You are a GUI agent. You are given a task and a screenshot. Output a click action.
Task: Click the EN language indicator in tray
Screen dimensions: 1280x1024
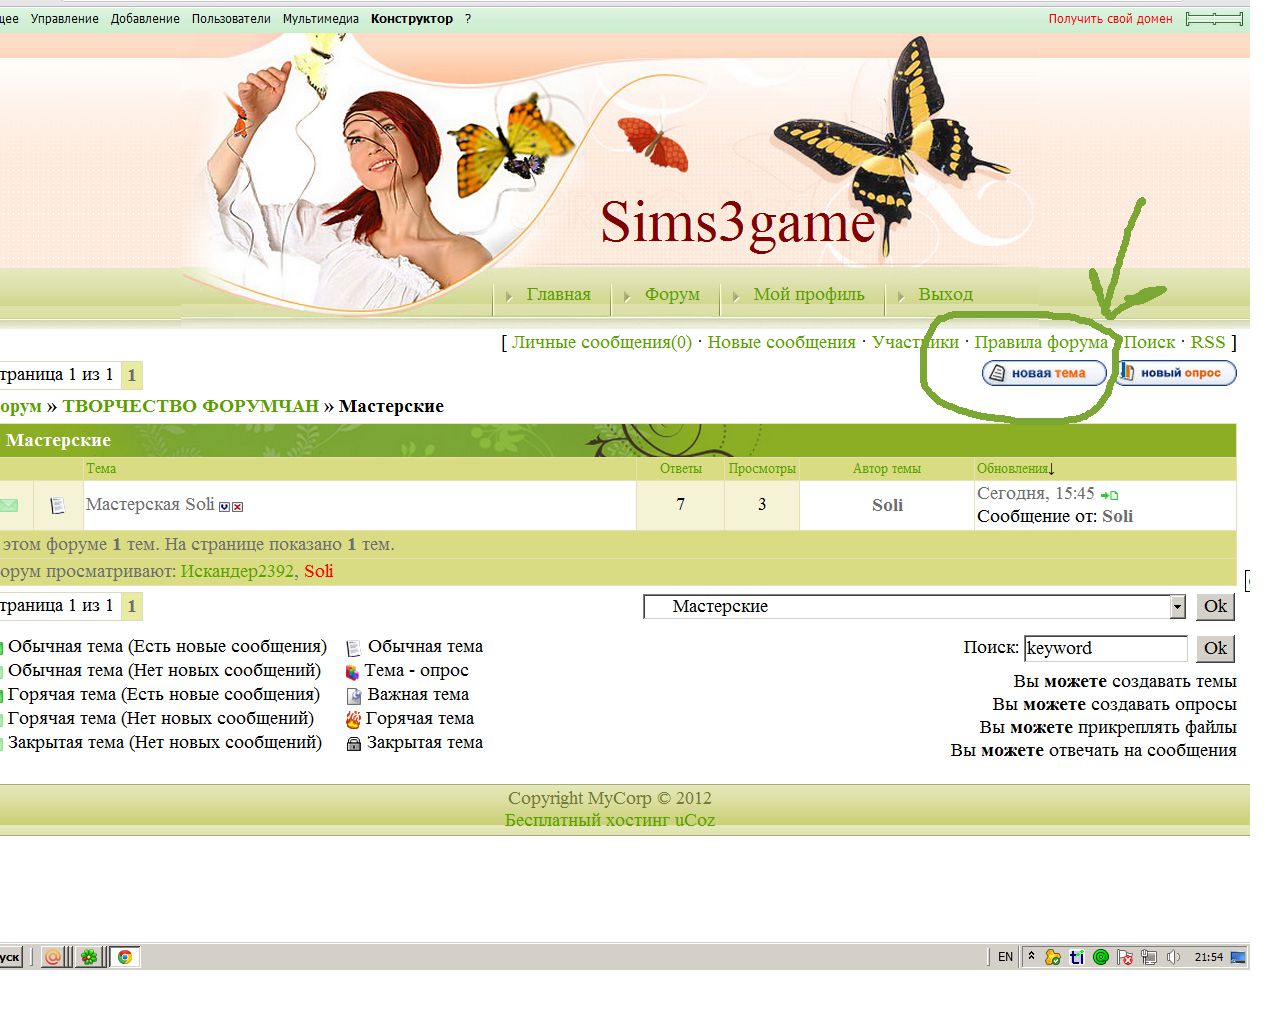[1005, 957]
